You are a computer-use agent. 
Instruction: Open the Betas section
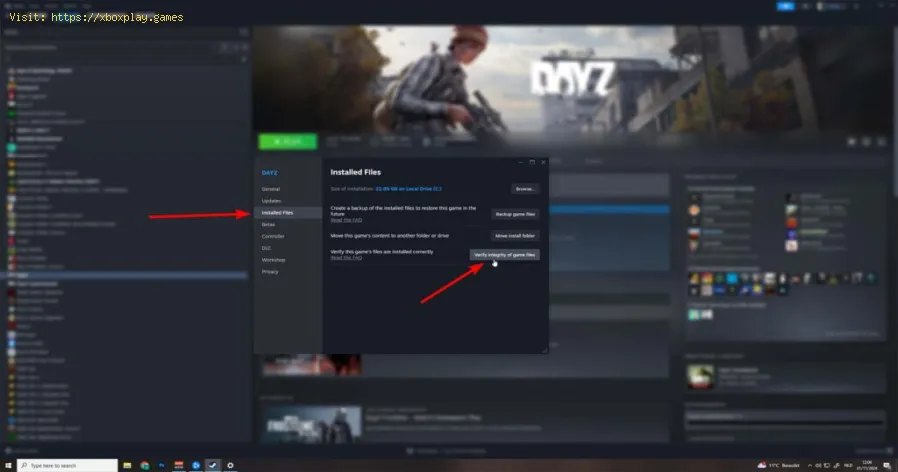pyautogui.click(x=268, y=224)
